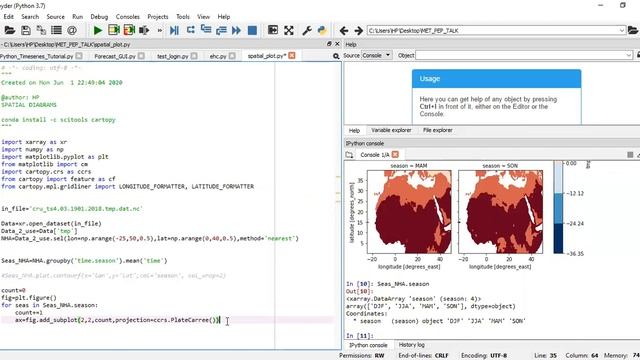Switch to ehc.py editor tab
Screen dimensions: 640x360
tap(218, 56)
